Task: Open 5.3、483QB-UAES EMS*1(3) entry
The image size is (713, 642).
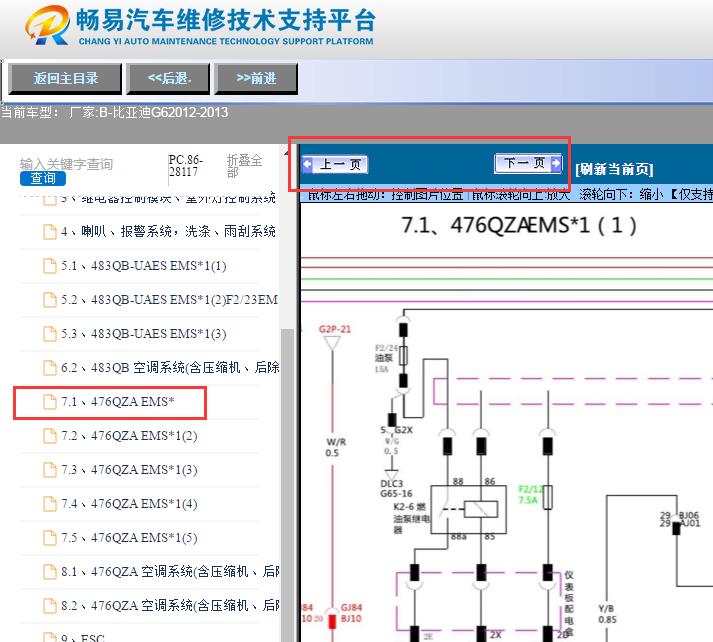Action: [144, 334]
